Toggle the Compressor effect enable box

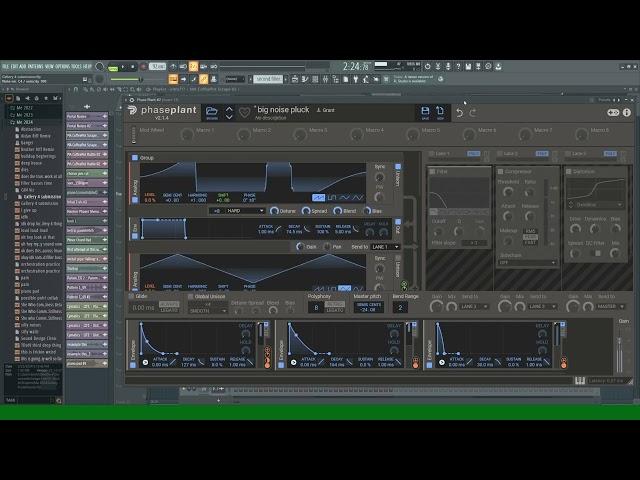(500, 172)
